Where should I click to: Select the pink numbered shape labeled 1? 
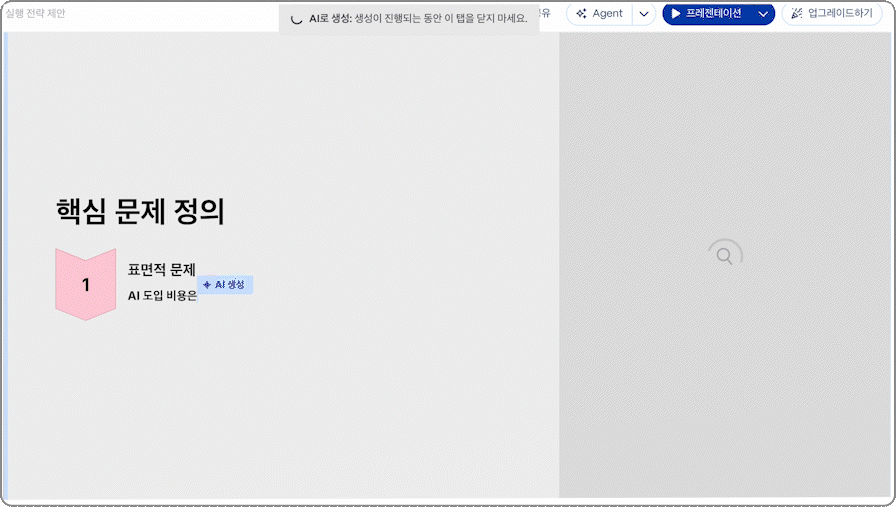point(85,285)
